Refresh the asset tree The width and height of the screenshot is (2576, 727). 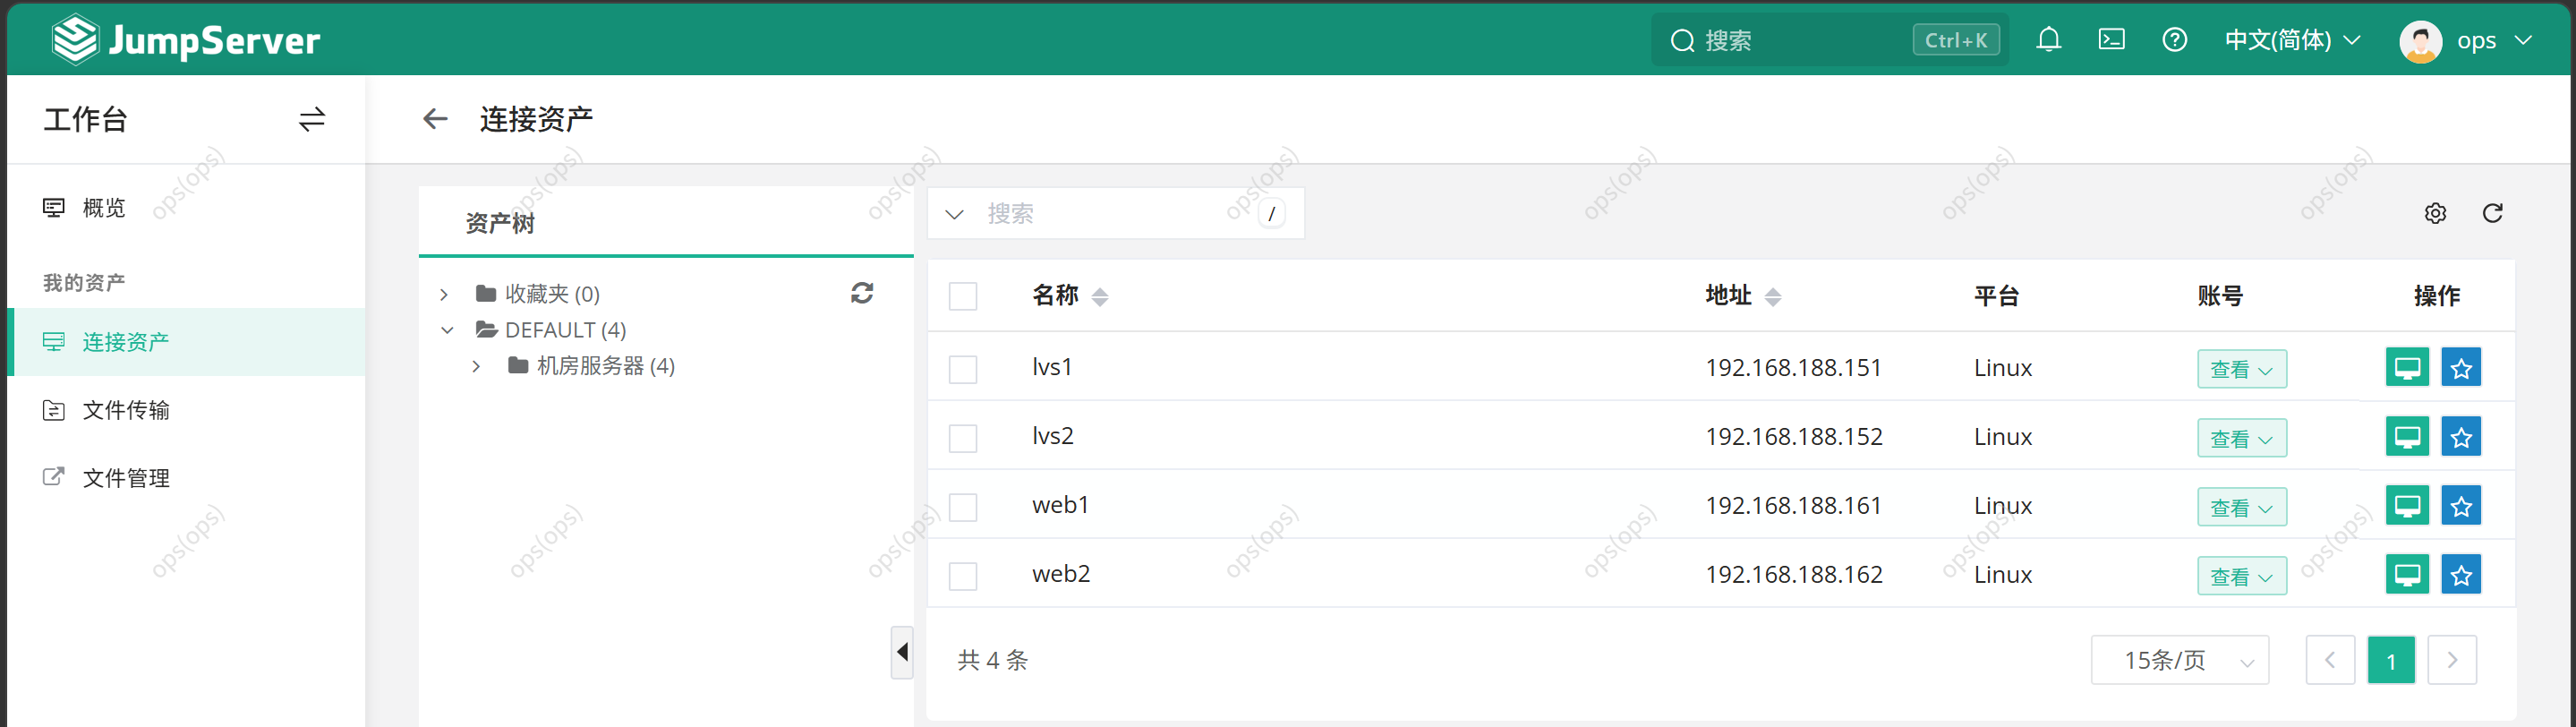(x=862, y=293)
